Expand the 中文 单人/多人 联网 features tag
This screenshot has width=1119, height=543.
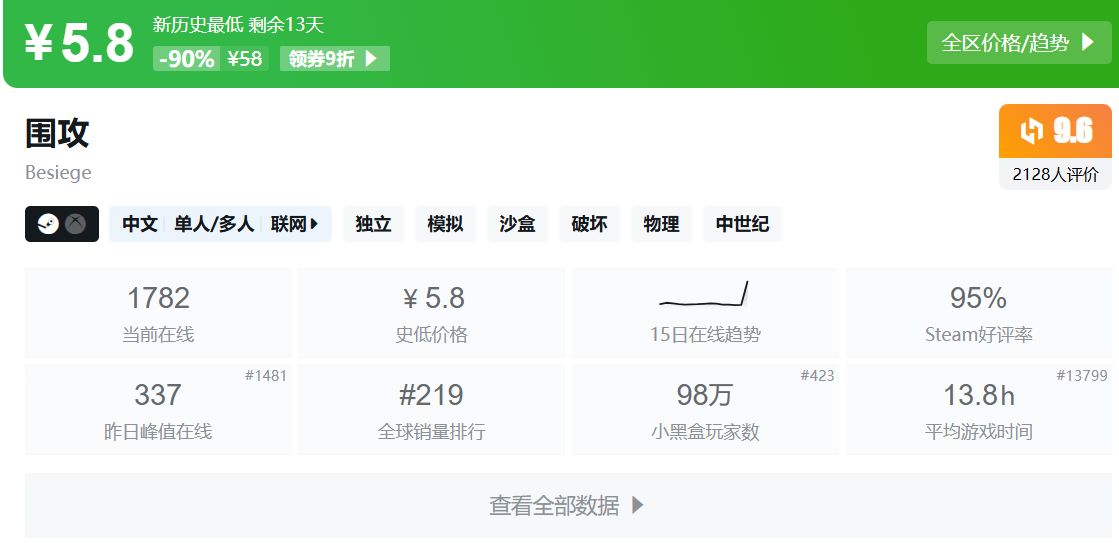coord(221,224)
